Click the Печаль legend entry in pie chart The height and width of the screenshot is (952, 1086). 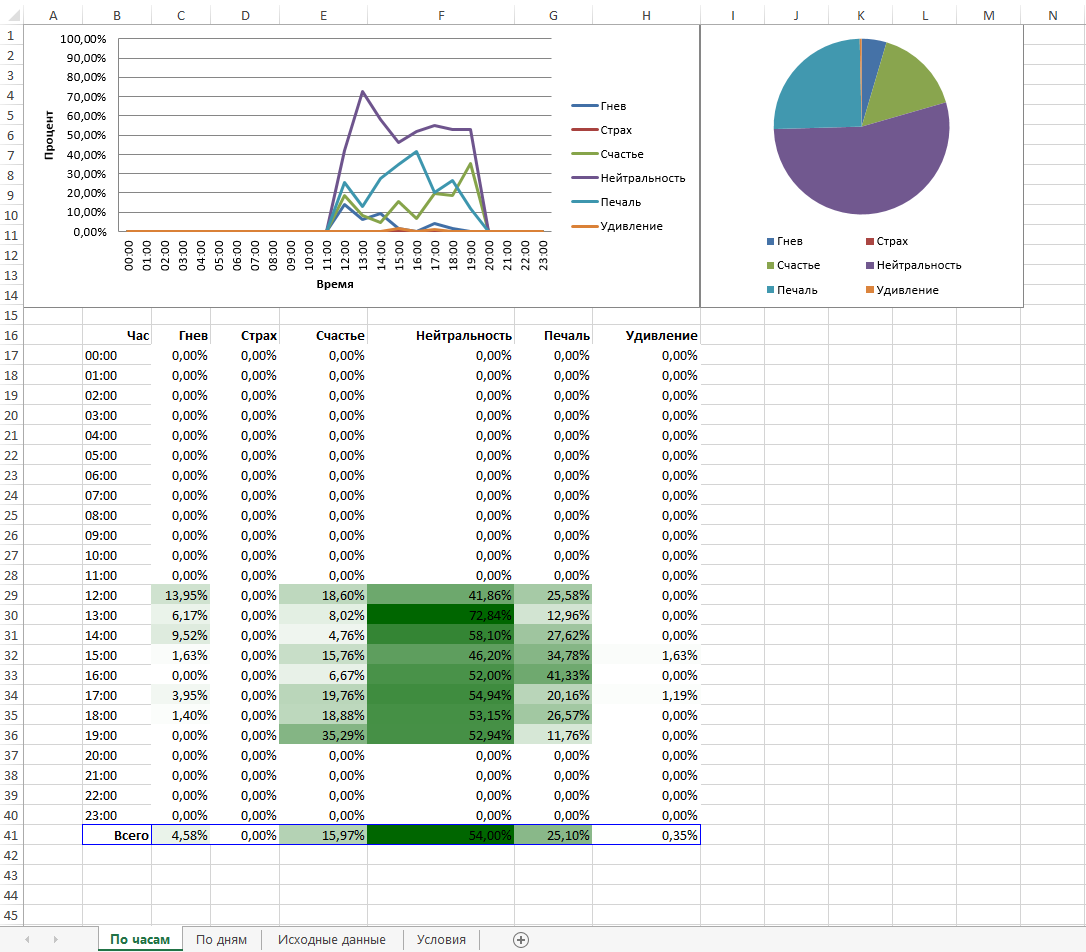coord(792,290)
